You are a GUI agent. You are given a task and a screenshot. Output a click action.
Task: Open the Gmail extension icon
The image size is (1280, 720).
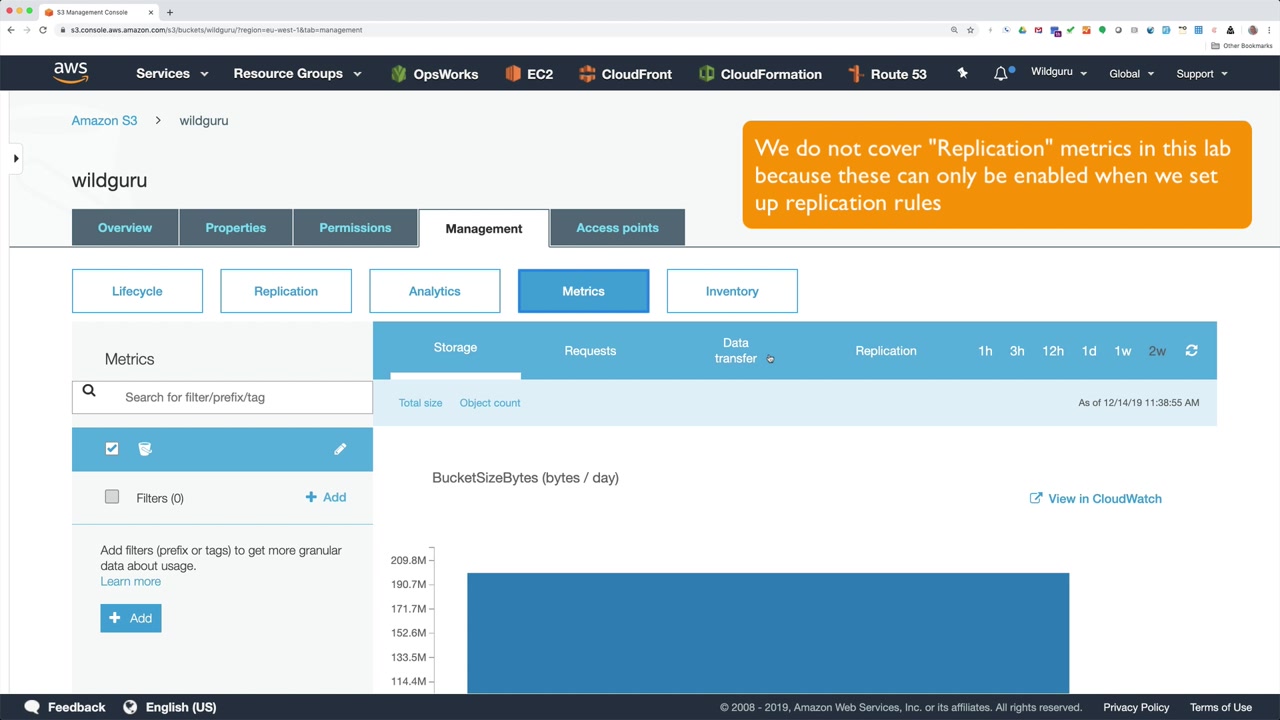1038,30
